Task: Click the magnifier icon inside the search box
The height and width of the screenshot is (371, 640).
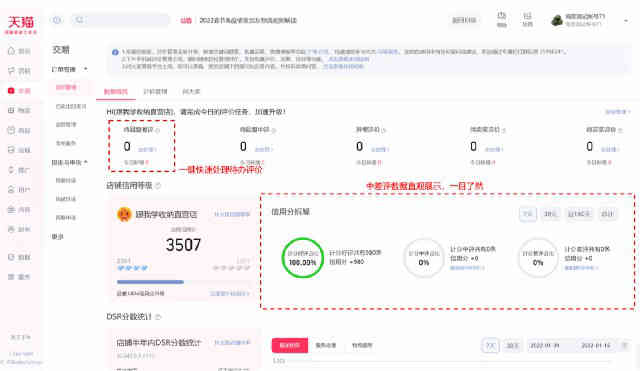Action: 80,20
